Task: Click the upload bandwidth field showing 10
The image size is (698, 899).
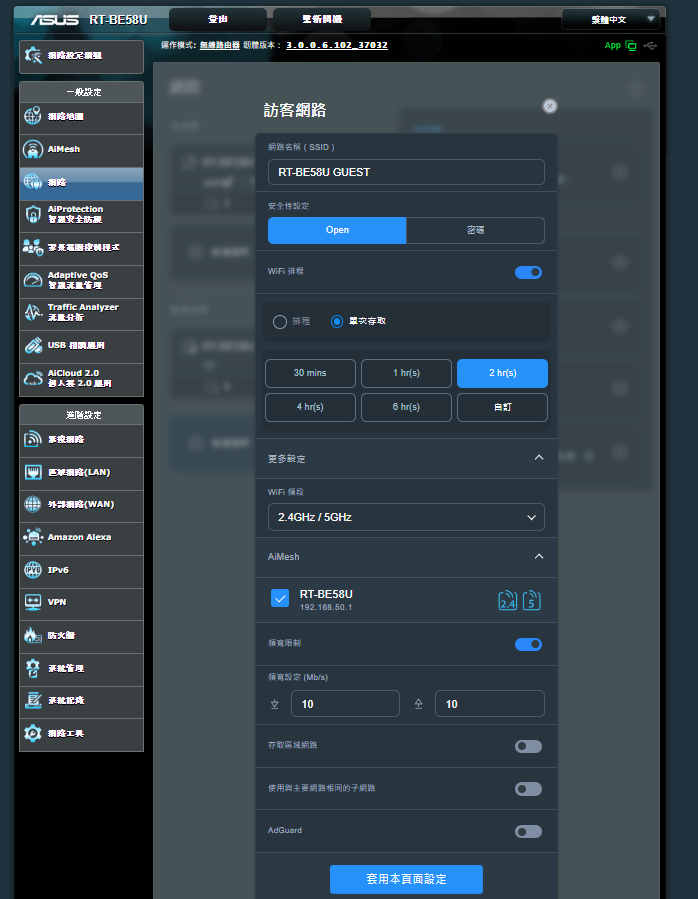Action: click(x=490, y=703)
